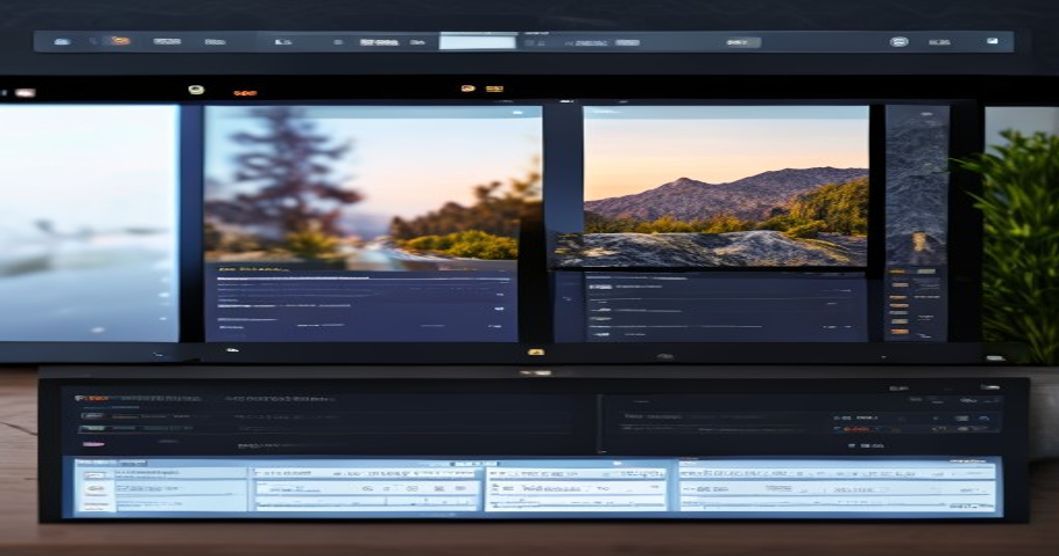1059x556 pixels.
Task: Click the yellow circular icon above the tree photo
Action: (196, 89)
